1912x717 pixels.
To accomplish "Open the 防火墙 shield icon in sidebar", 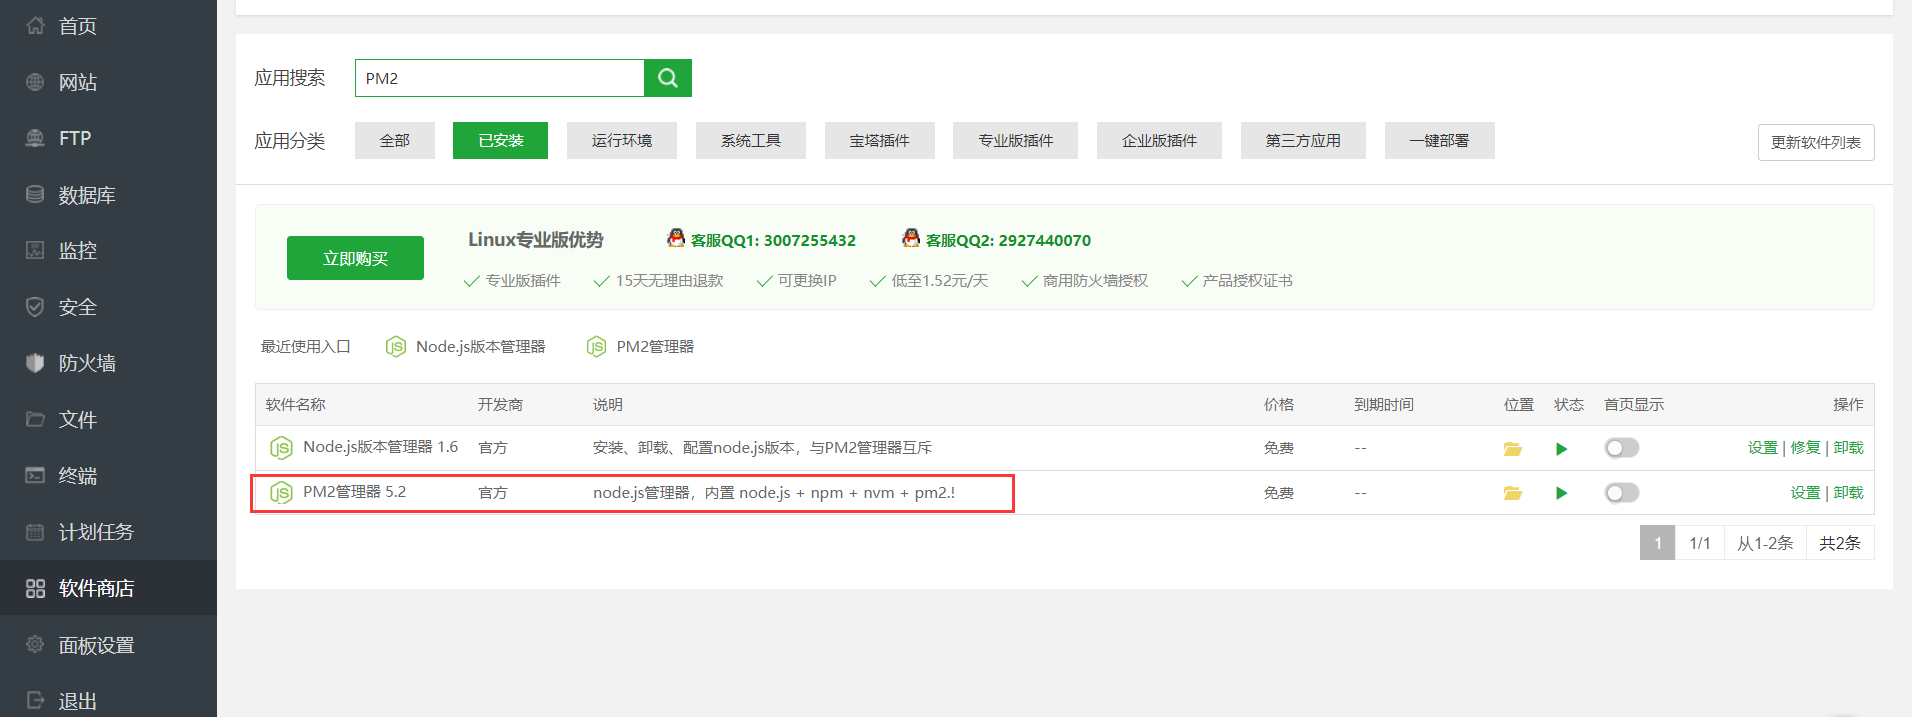I will [35, 363].
